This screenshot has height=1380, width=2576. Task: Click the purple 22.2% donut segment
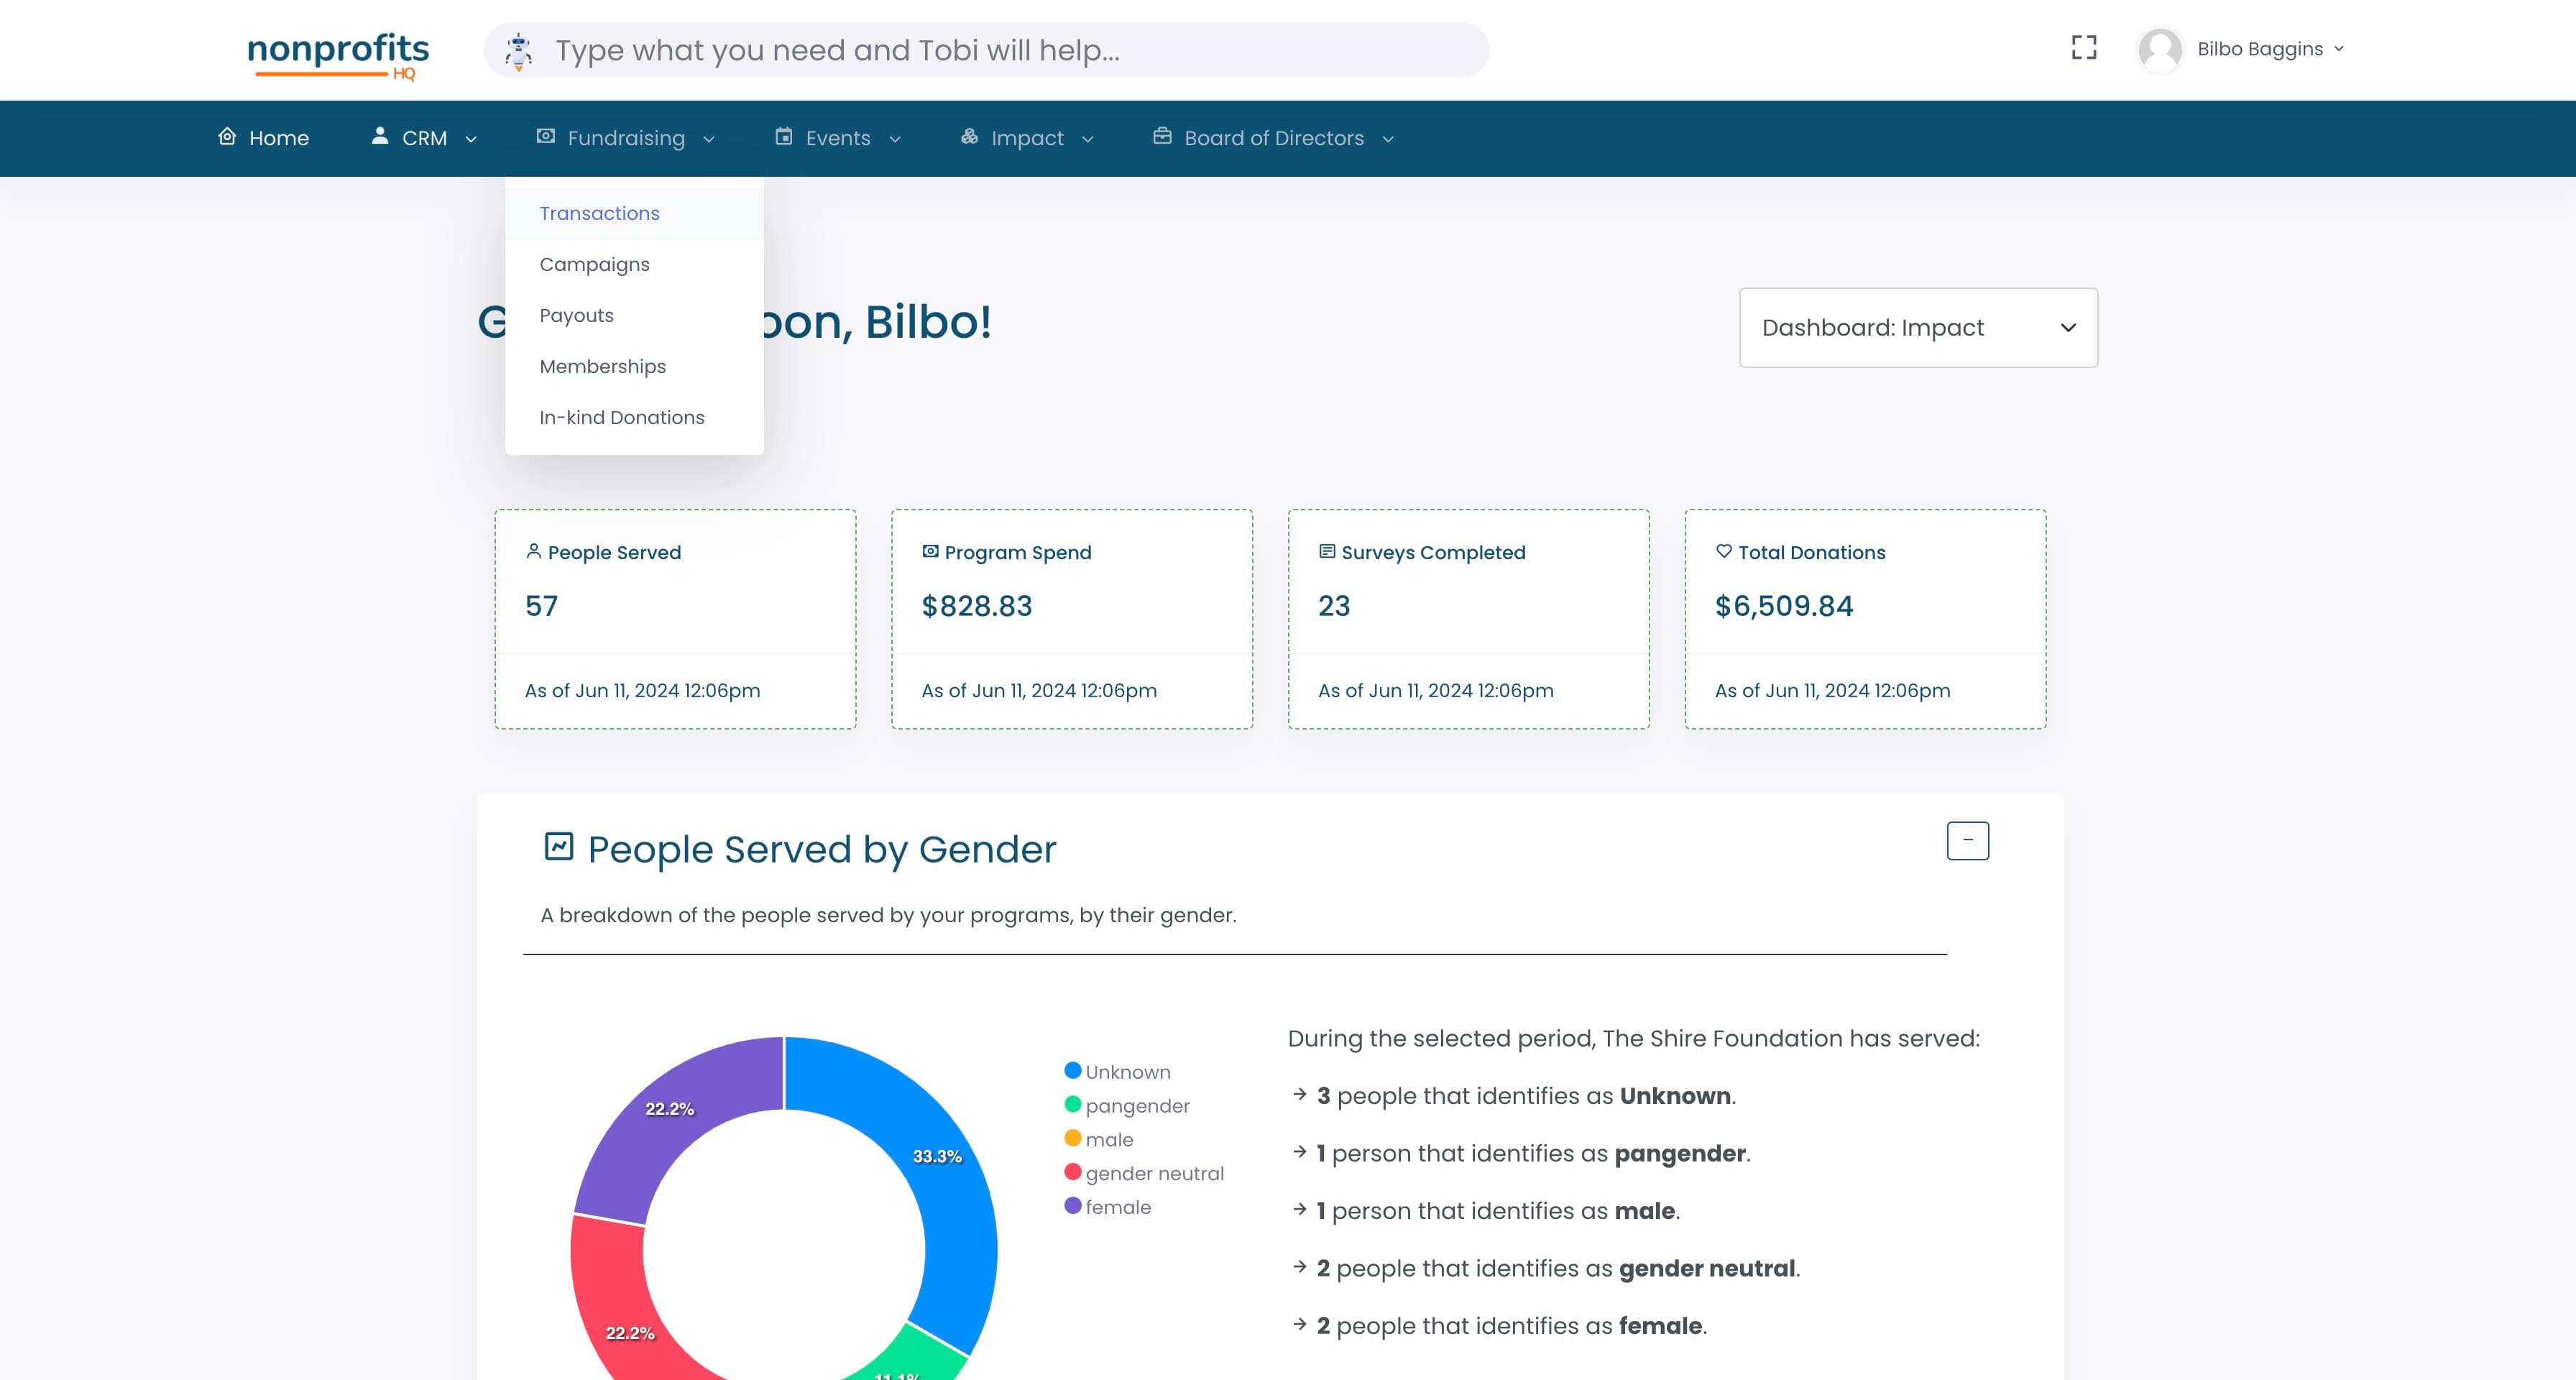(x=670, y=1108)
